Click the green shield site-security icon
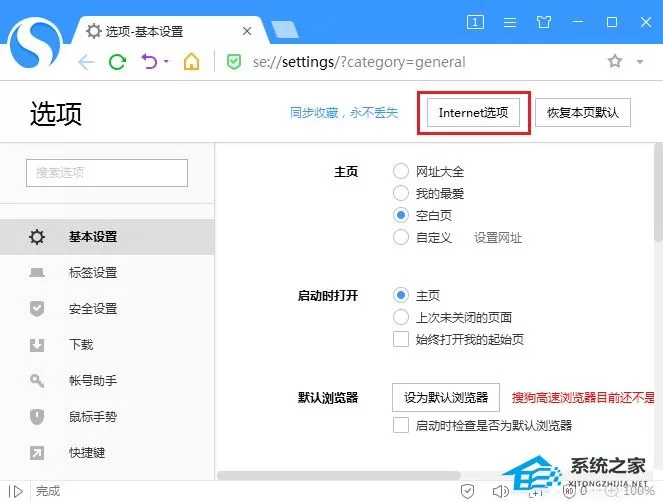The height and width of the screenshot is (502, 663). pos(234,62)
